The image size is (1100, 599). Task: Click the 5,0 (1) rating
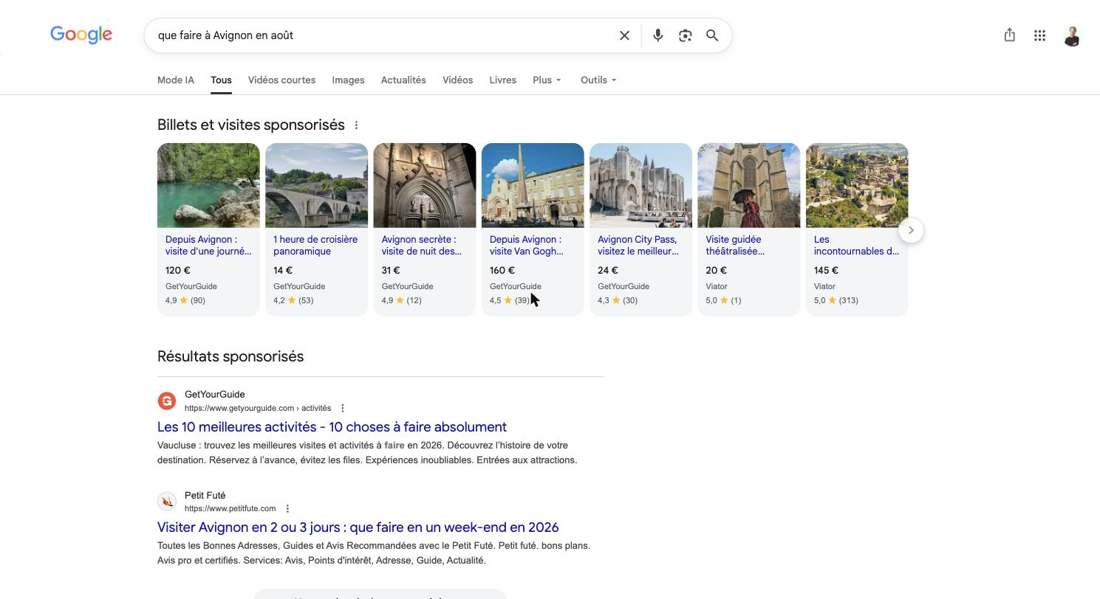coord(723,300)
